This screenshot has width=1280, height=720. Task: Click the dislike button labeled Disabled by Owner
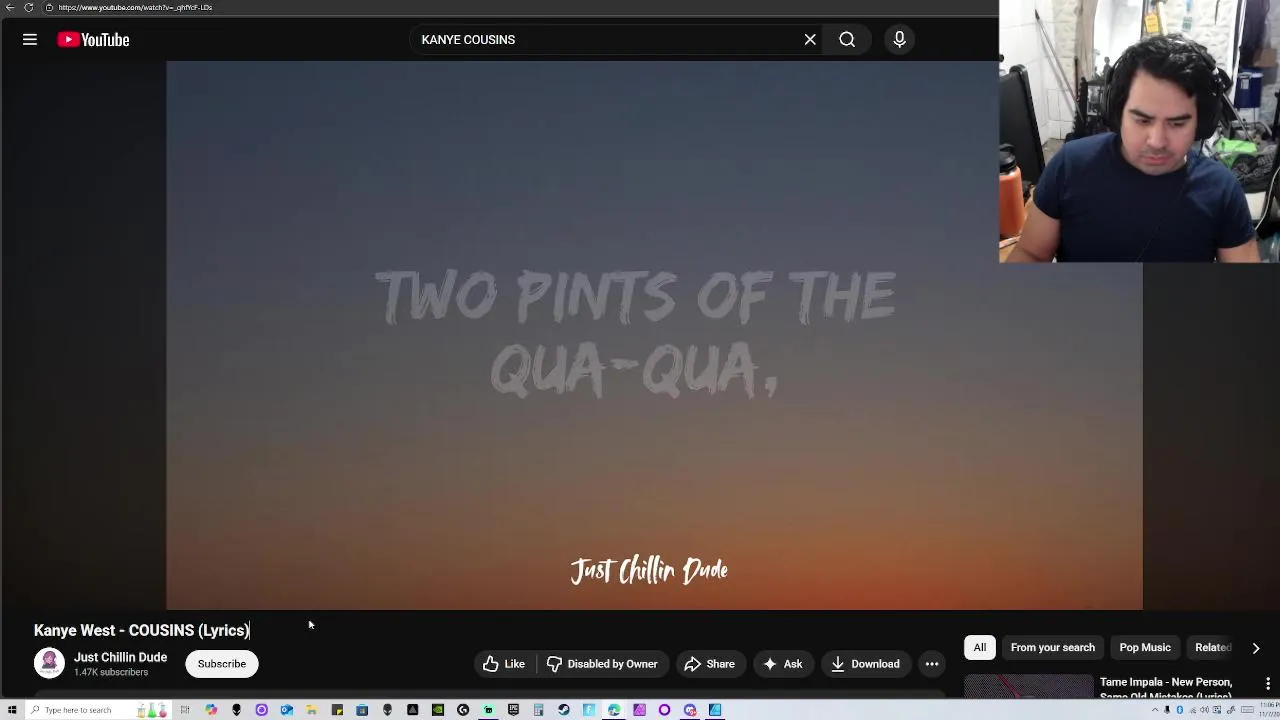point(602,664)
